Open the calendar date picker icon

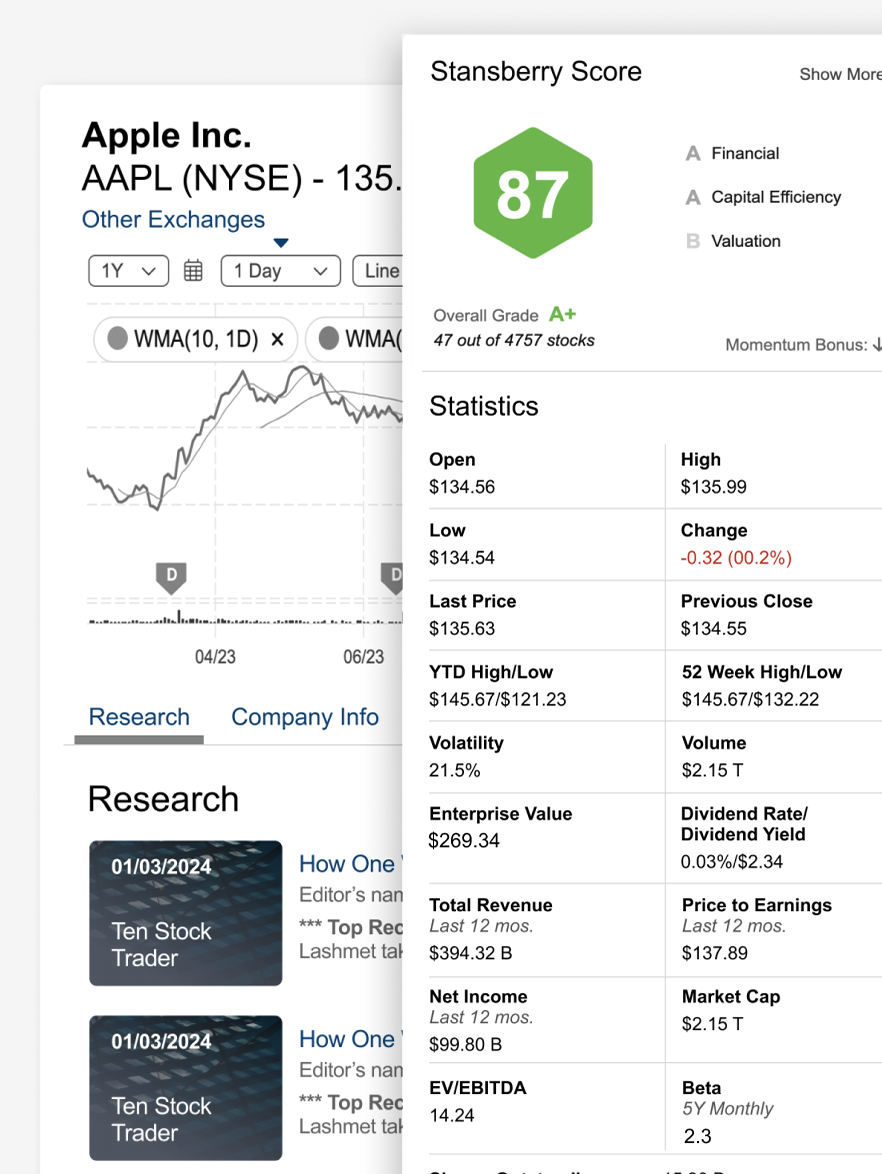(x=193, y=271)
